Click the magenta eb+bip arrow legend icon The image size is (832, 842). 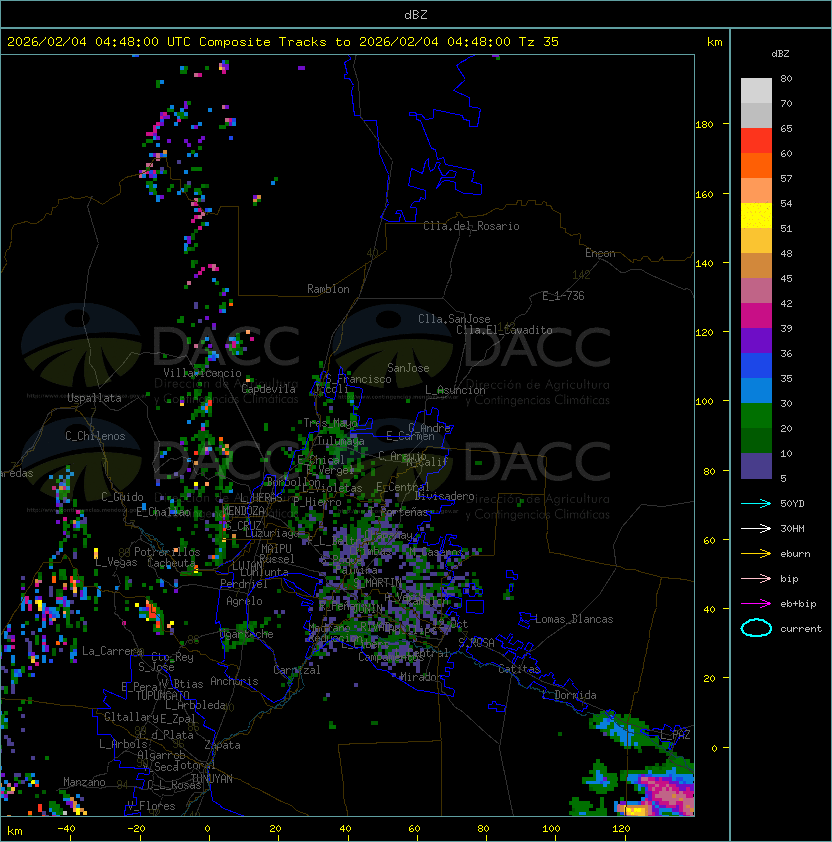(x=756, y=604)
